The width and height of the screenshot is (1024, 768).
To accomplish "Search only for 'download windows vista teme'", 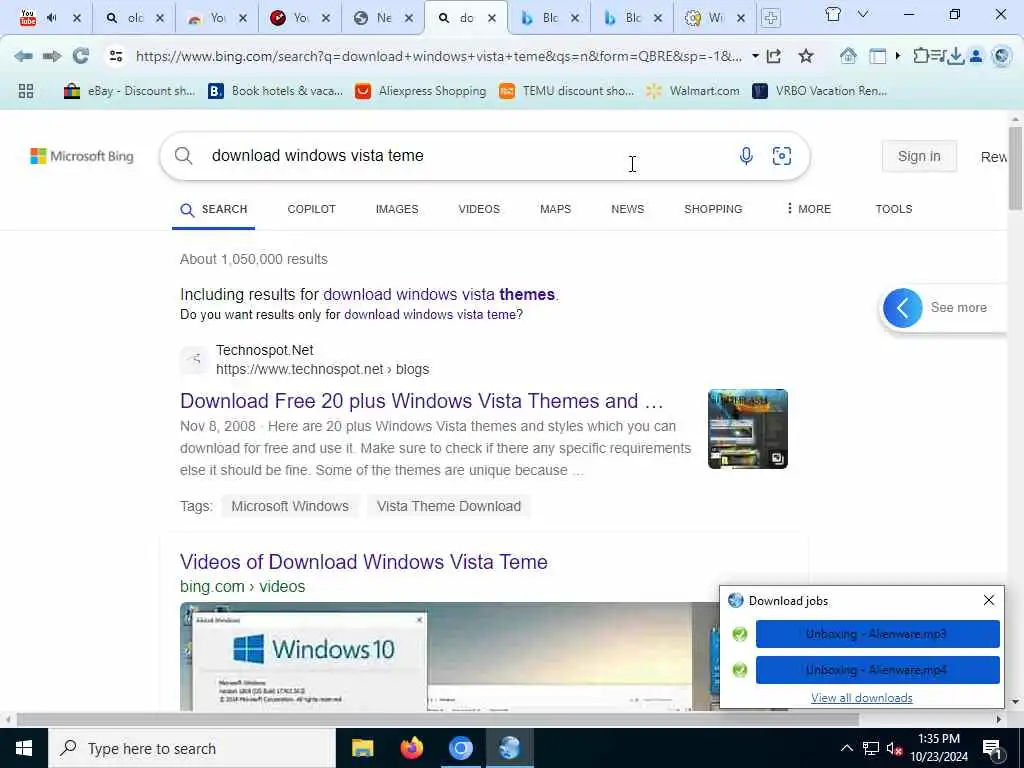I will [430, 315].
